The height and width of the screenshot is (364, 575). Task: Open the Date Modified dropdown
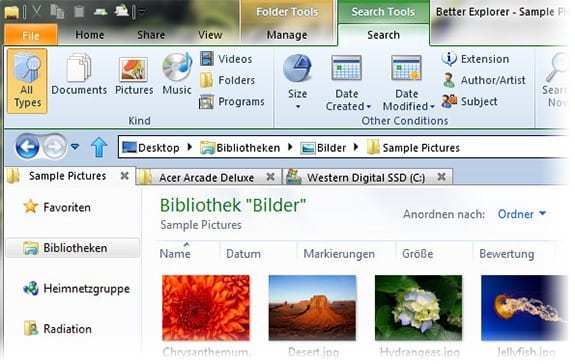pos(408,83)
